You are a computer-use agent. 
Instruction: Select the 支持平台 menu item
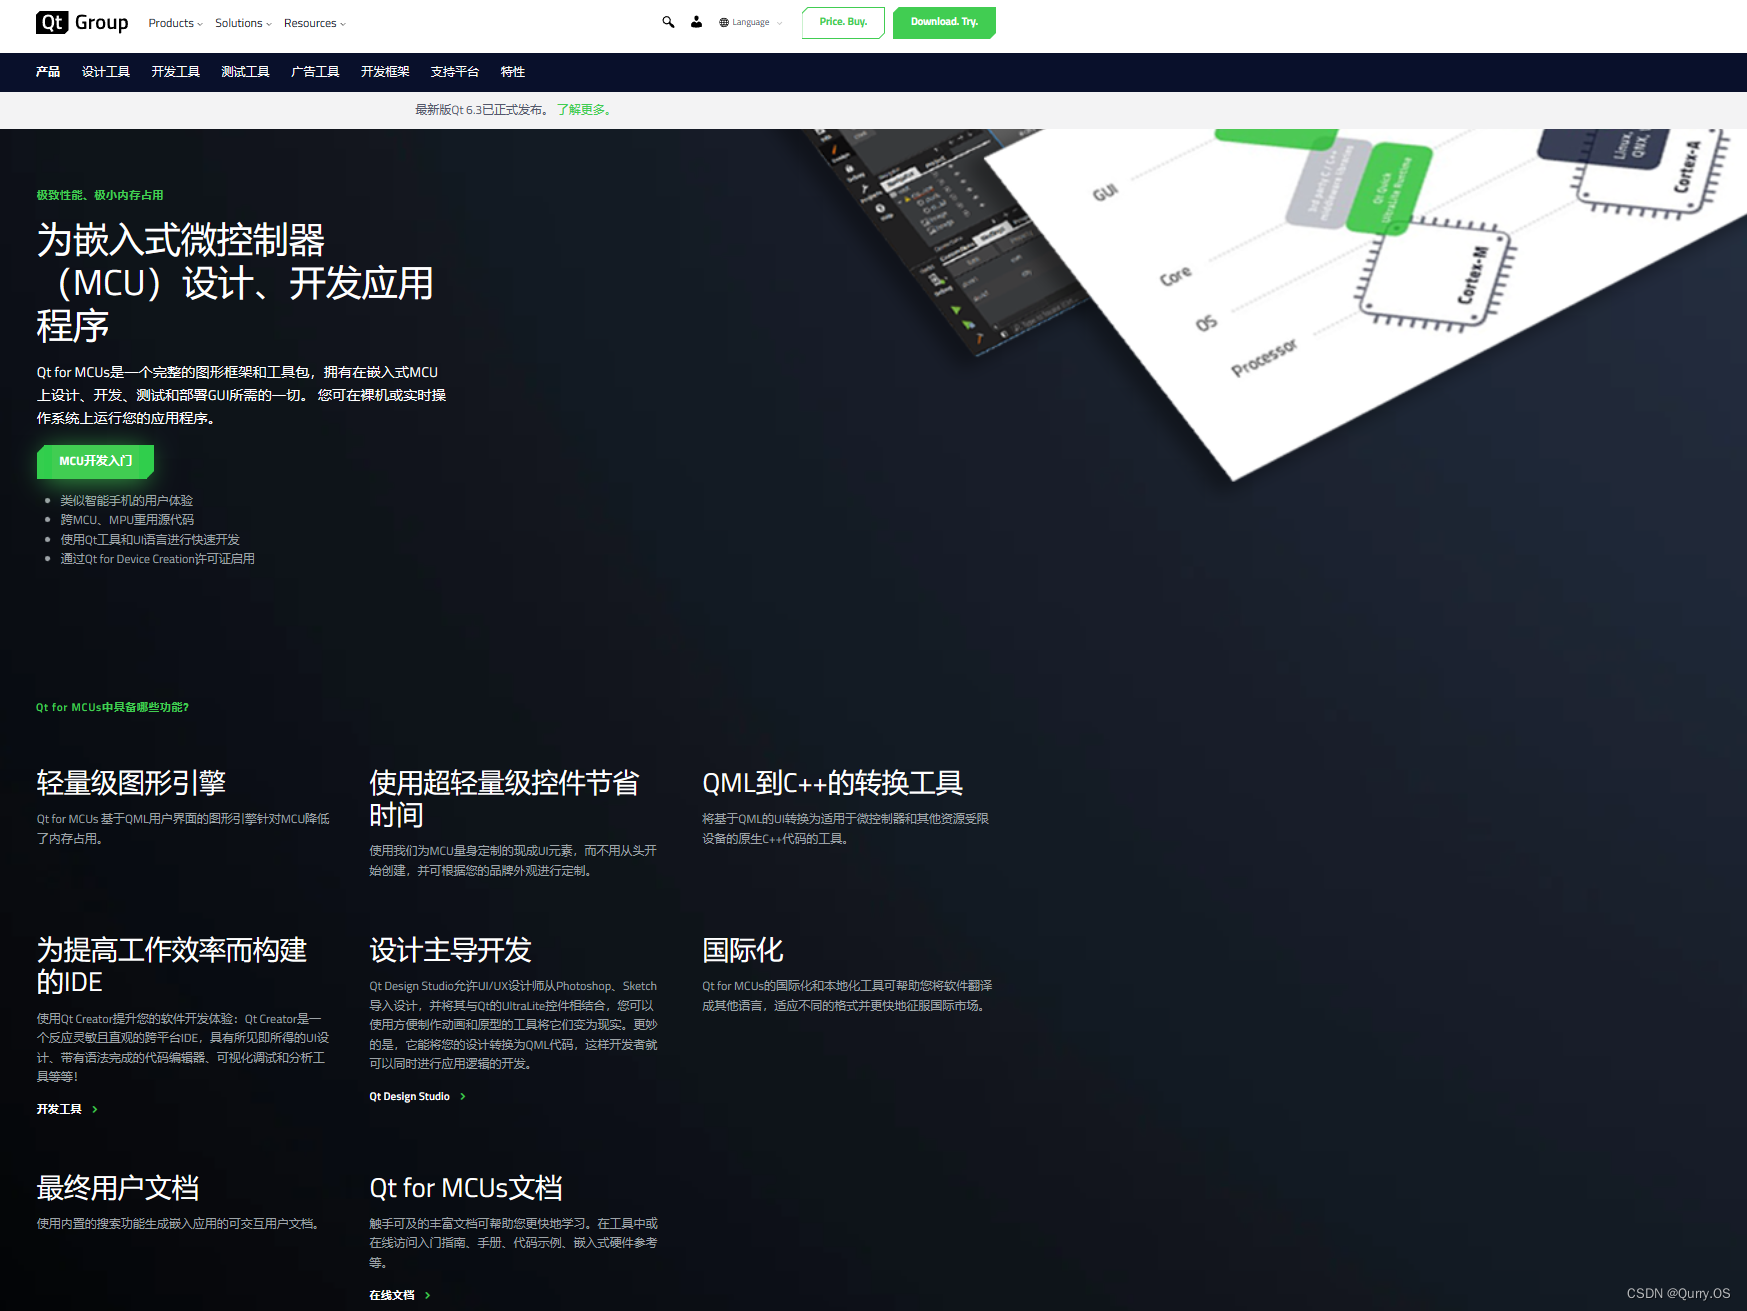(455, 72)
